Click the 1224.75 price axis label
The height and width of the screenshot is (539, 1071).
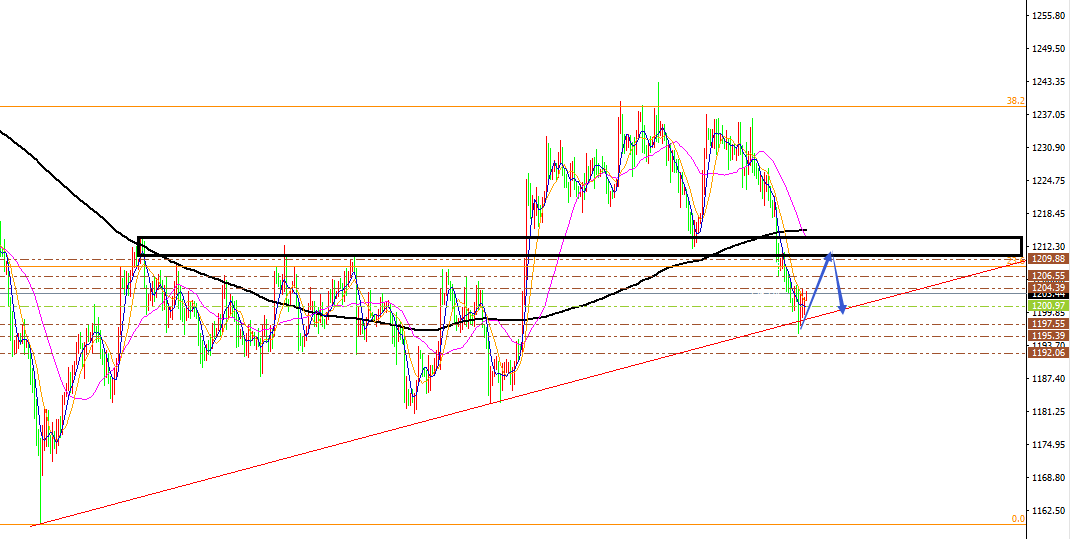coord(1050,180)
